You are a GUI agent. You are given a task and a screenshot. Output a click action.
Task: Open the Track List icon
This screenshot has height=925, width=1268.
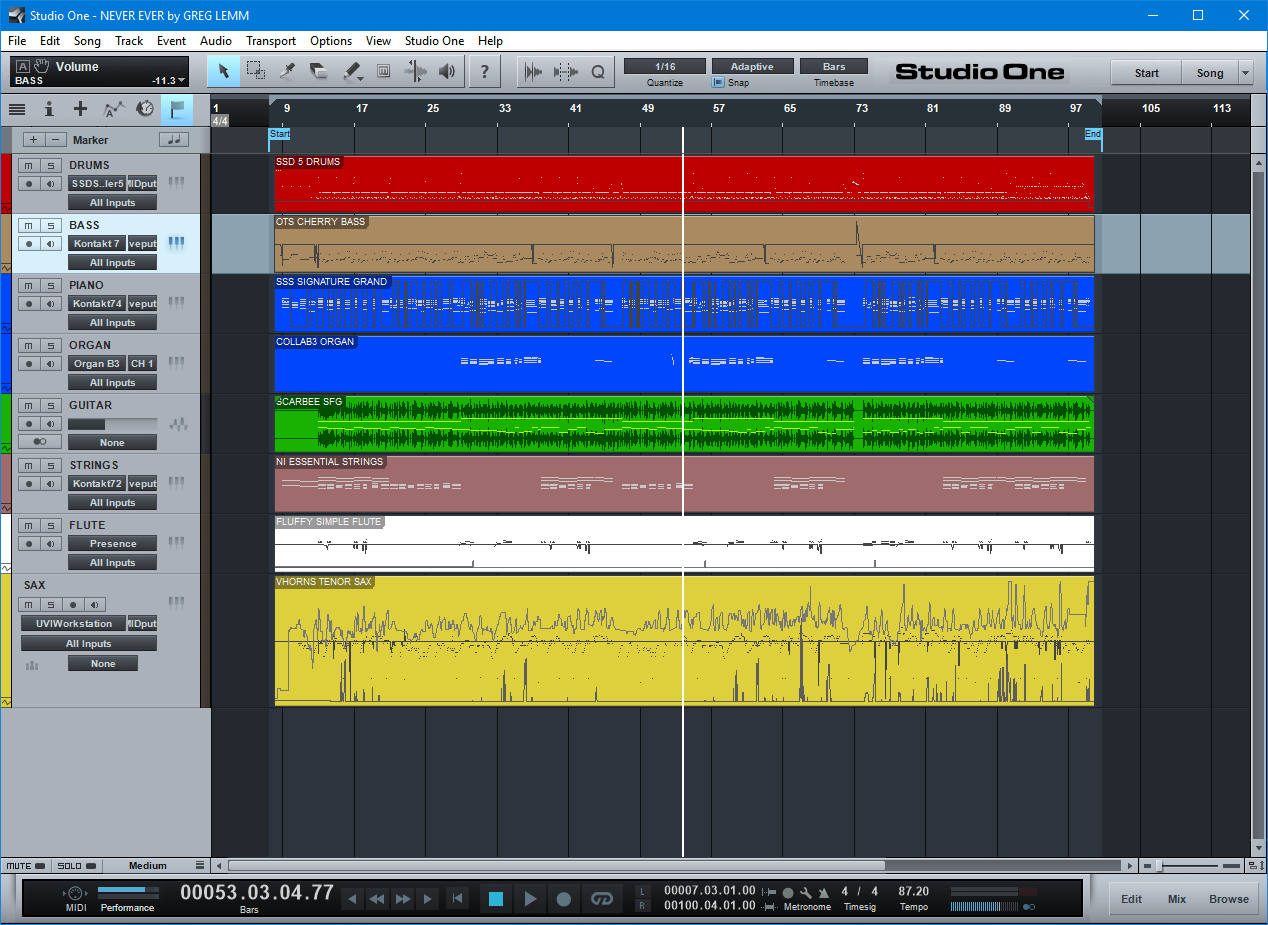(17, 109)
